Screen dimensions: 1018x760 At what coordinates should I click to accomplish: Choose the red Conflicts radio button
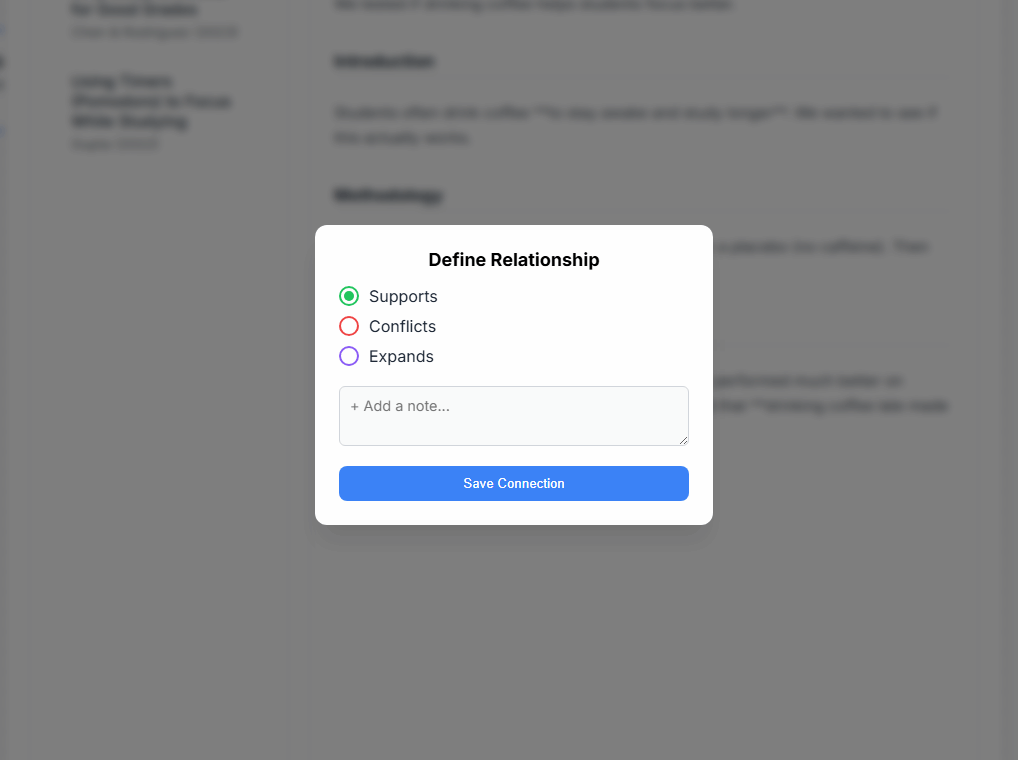pos(349,326)
